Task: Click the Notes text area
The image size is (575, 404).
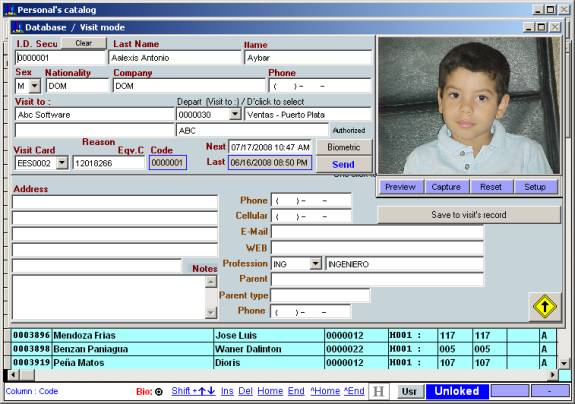Action: point(109,297)
